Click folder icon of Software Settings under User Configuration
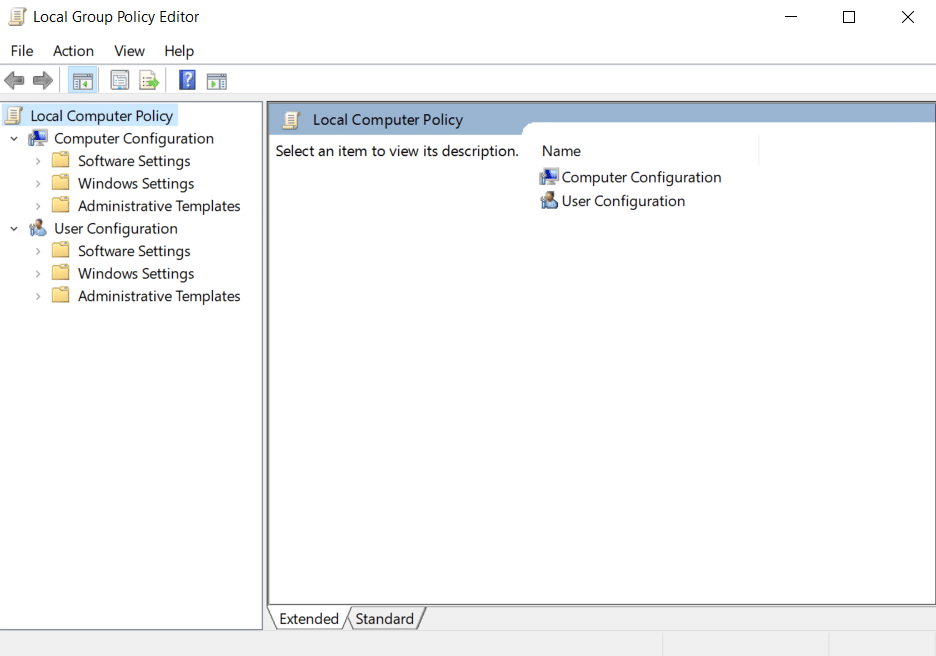The width and height of the screenshot is (936, 656). click(x=60, y=250)
